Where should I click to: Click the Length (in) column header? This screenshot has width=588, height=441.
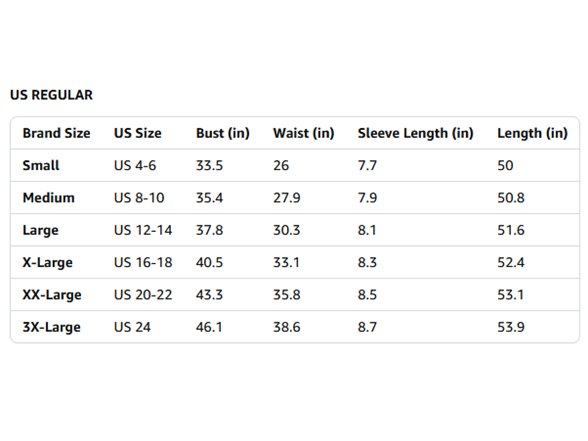(x=532, y=133)
